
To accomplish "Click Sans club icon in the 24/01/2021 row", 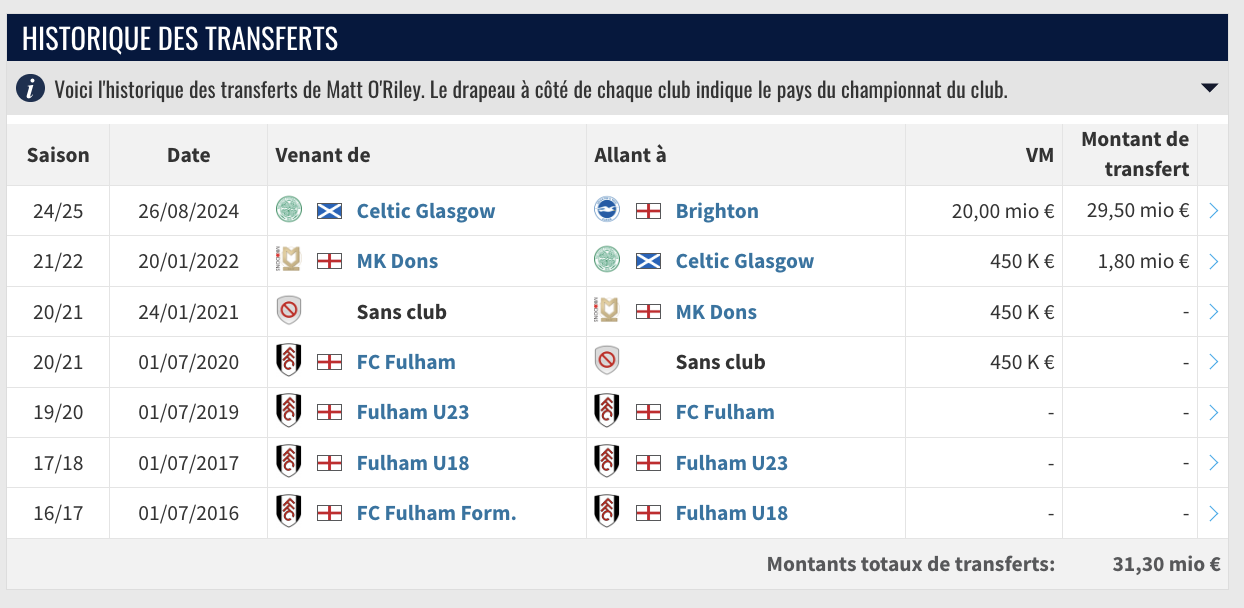I will point(288,311).
